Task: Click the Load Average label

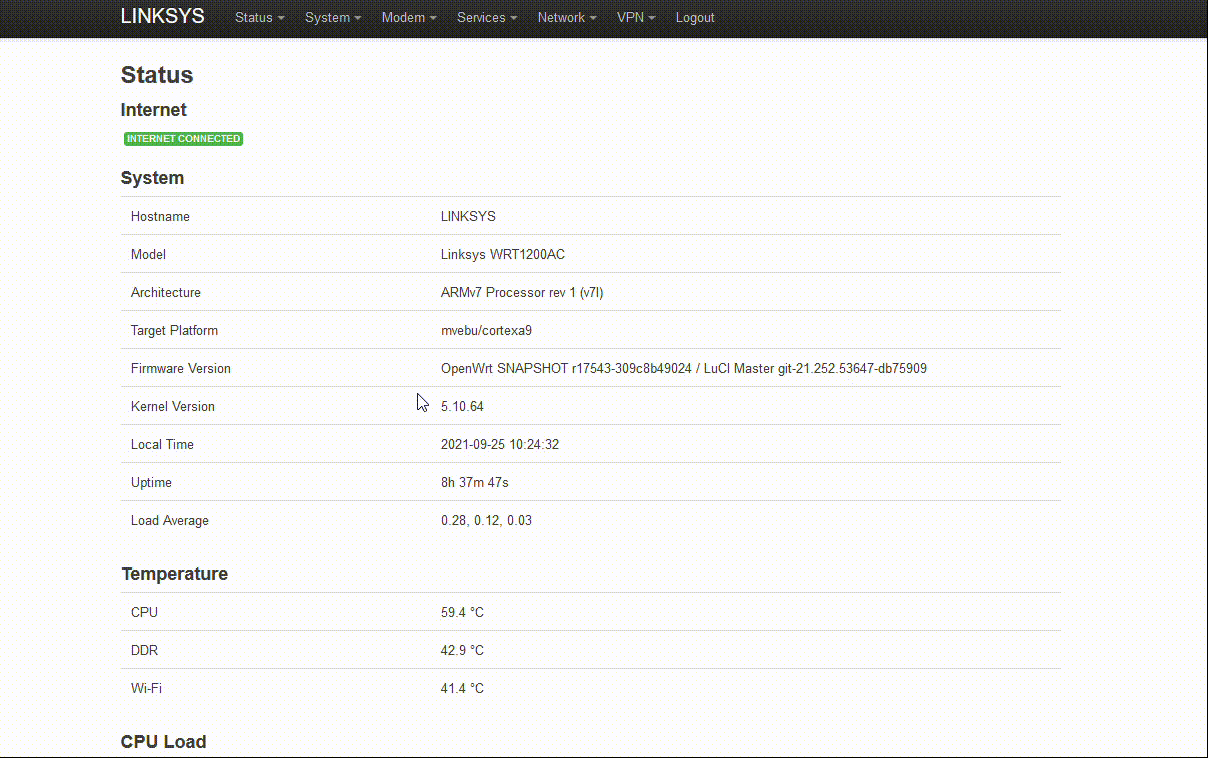Action: click(x=170, y=520)
